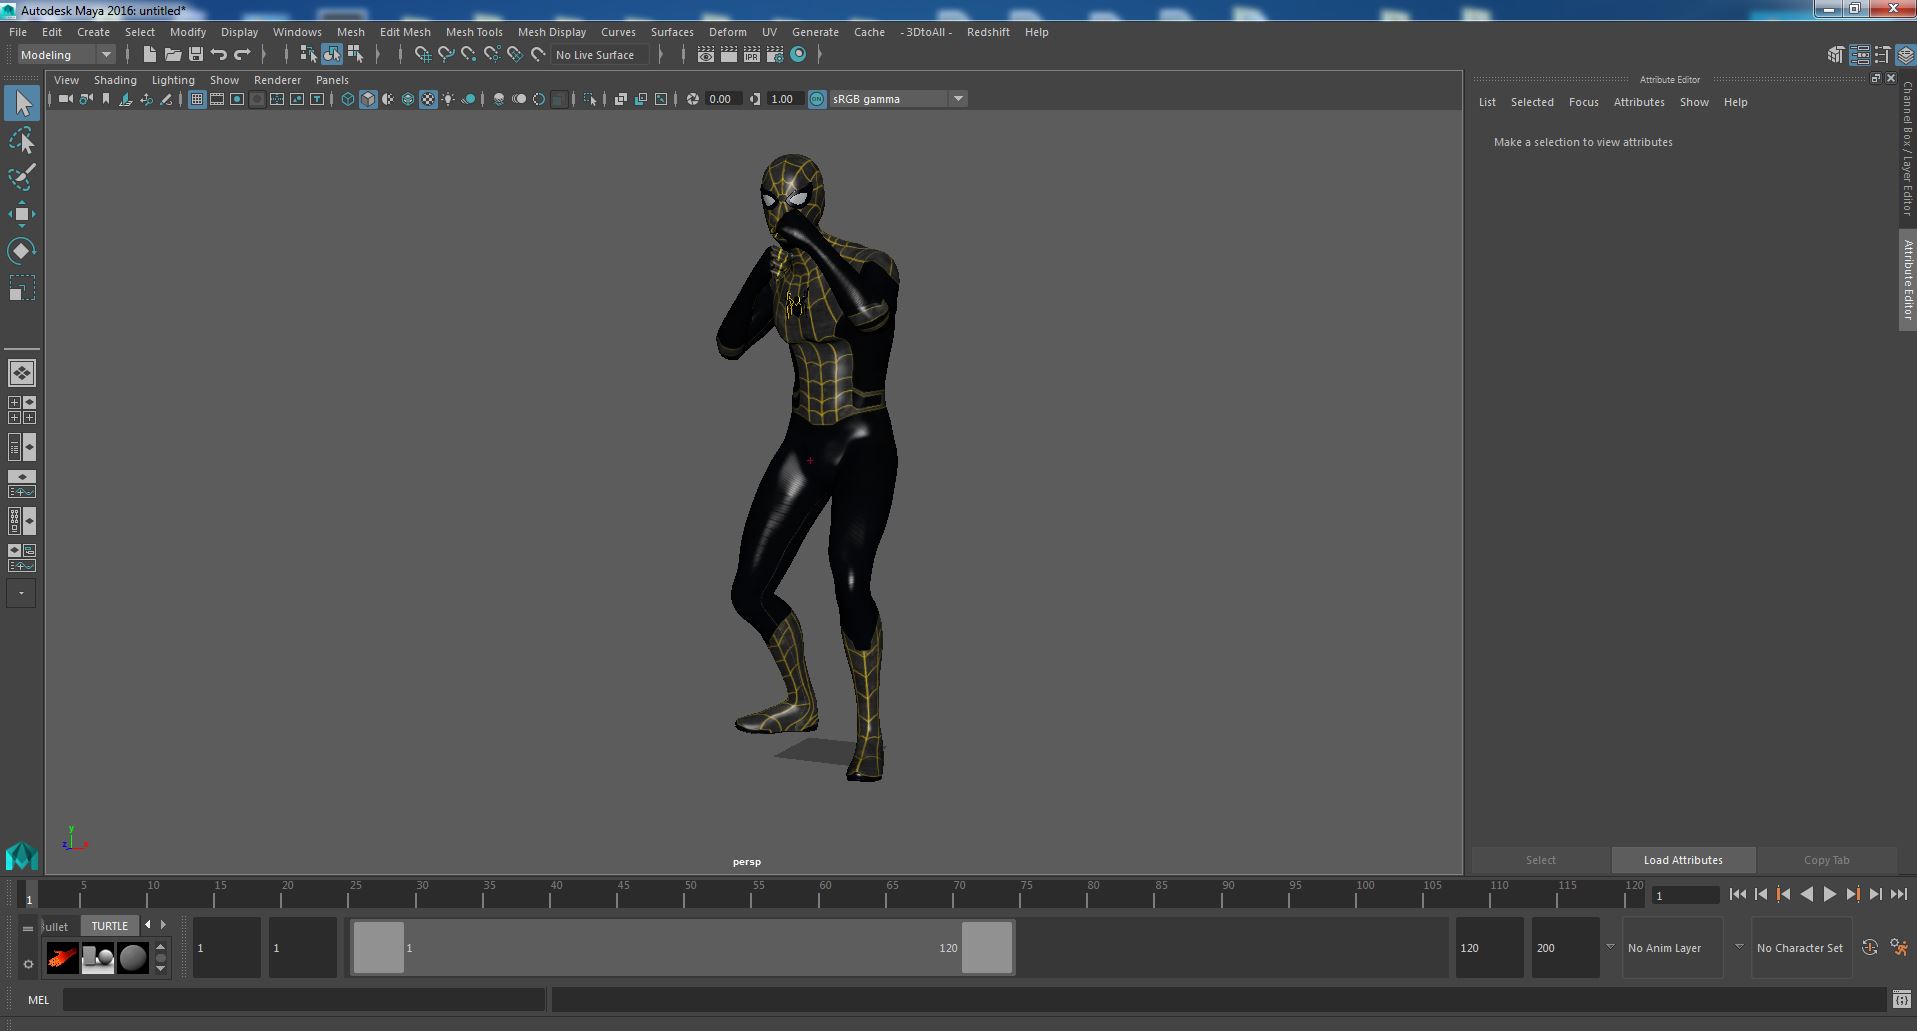Toggle smooth shade all

pos(368,99)
